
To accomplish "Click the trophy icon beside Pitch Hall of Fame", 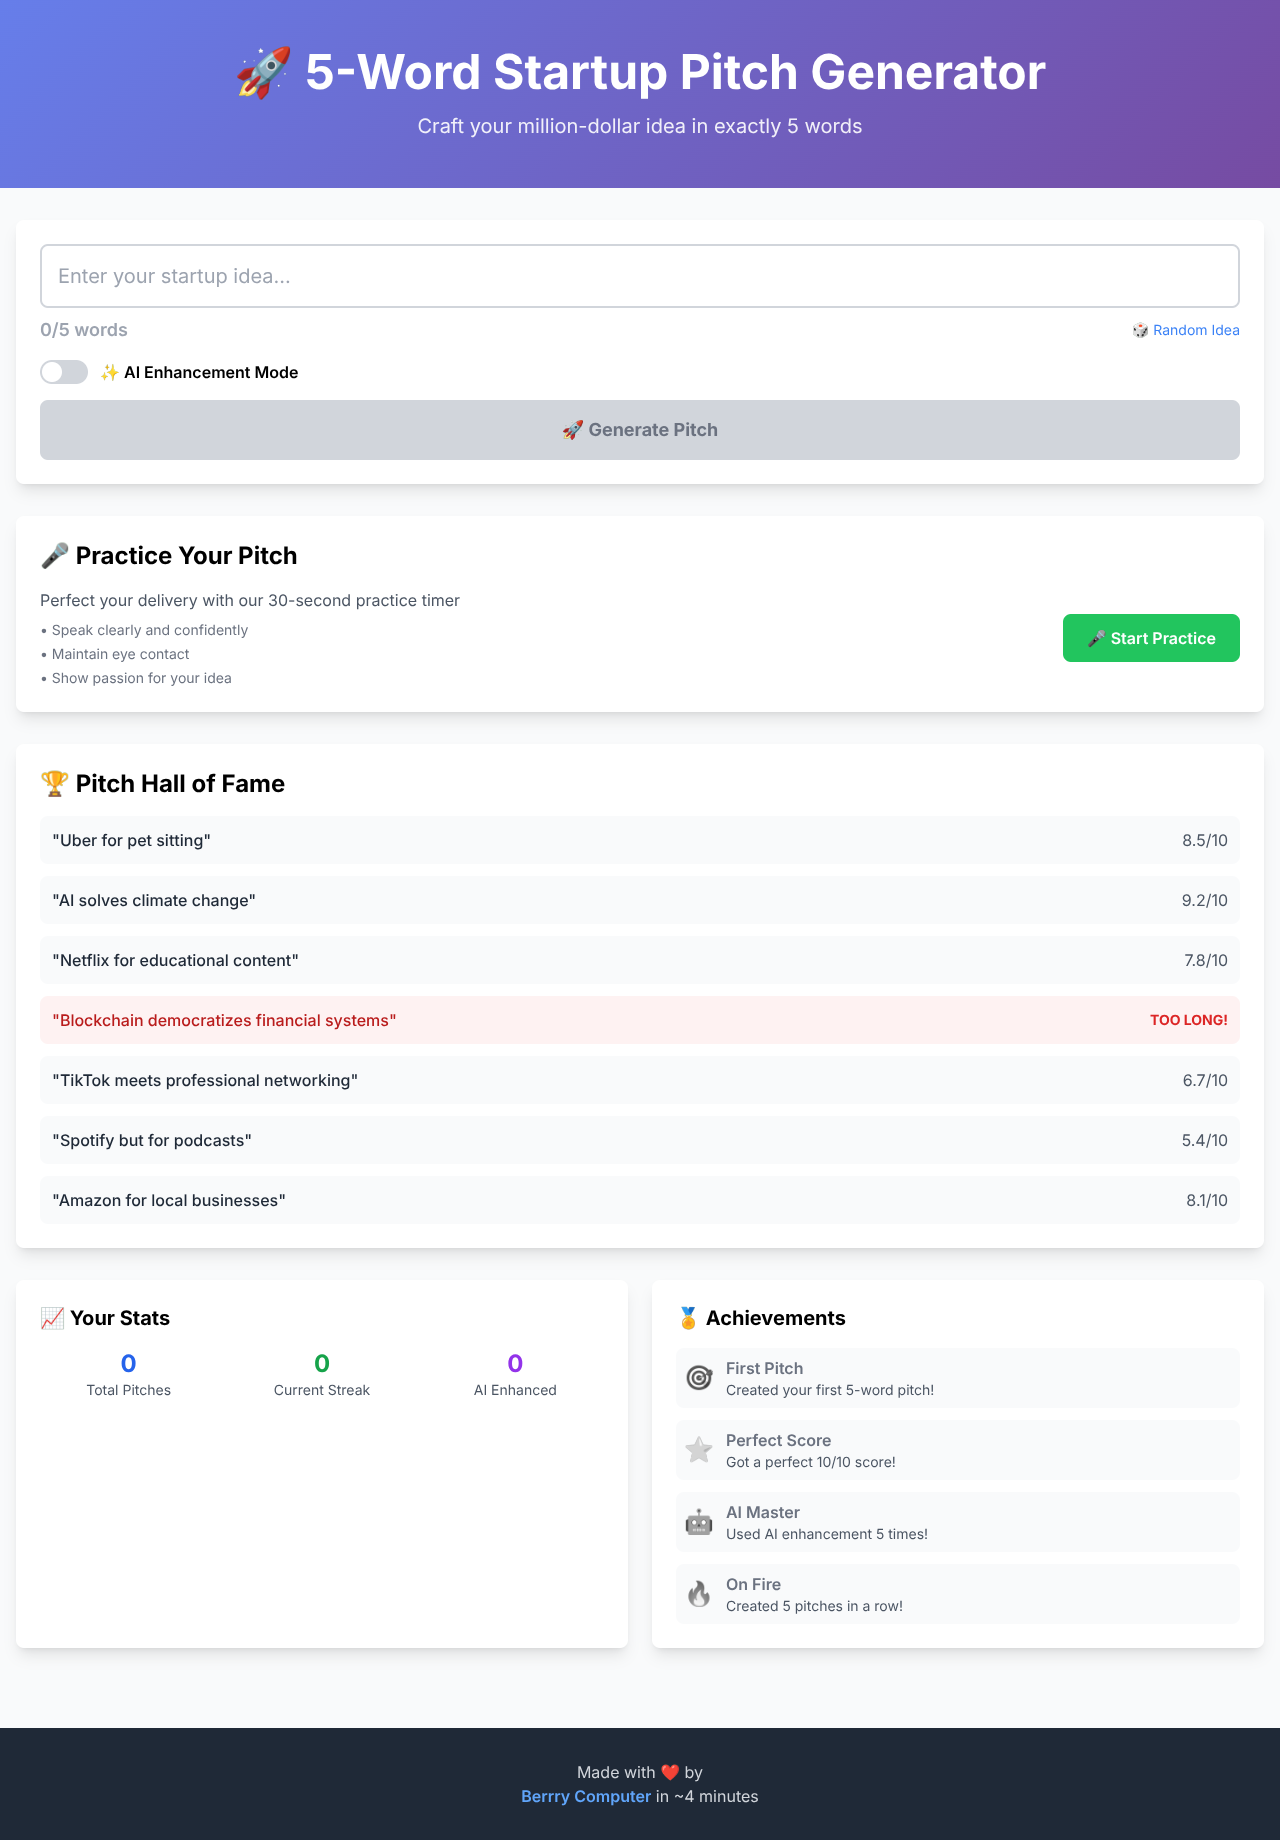I will [x=55, y=783].
